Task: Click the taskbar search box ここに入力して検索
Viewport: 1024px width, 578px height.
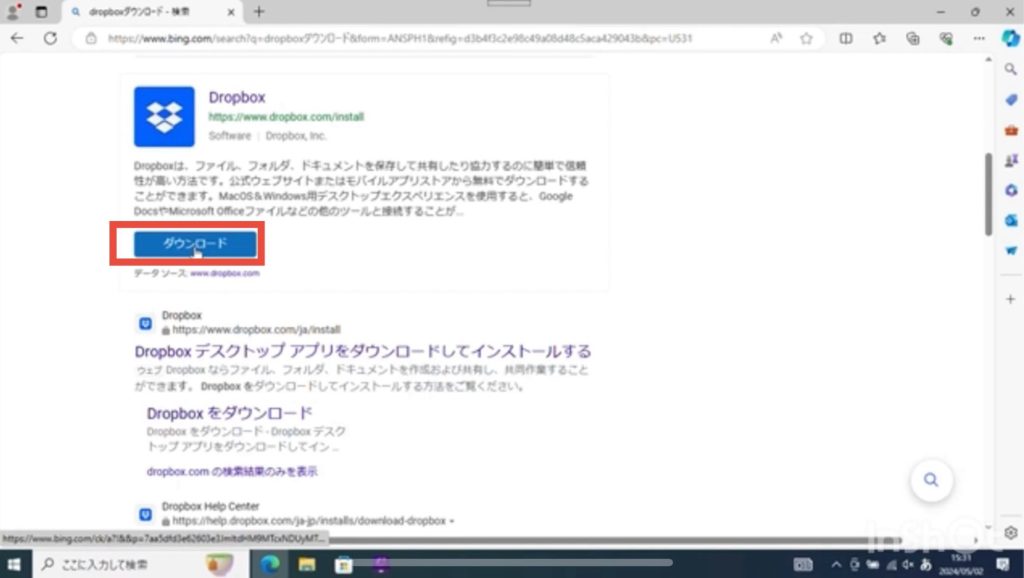Action: [140, 564]
